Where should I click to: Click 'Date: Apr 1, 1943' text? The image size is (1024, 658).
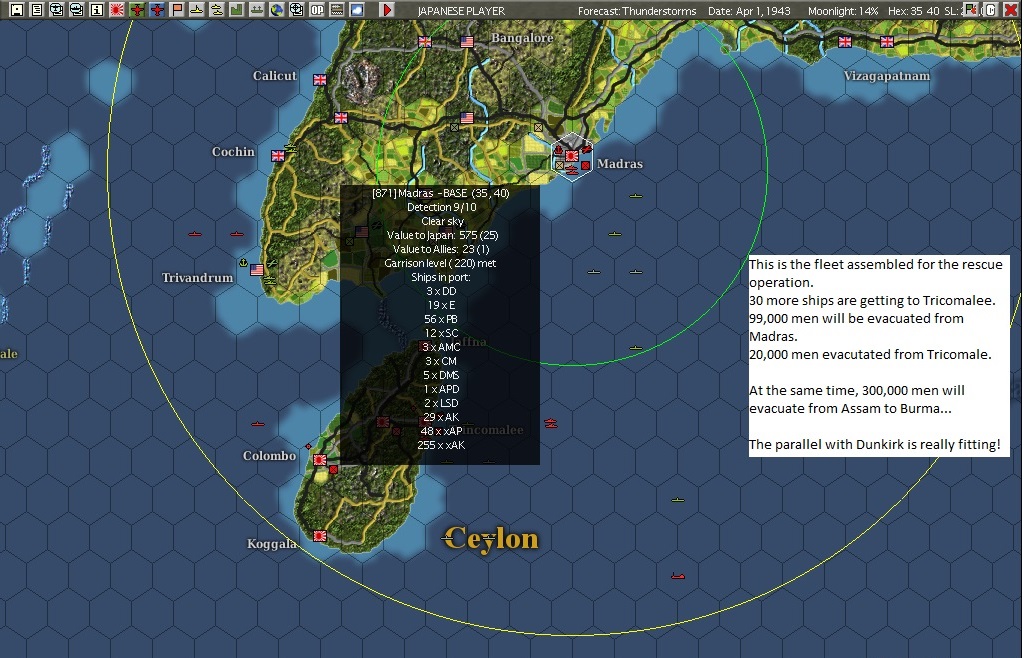(749, 11)
